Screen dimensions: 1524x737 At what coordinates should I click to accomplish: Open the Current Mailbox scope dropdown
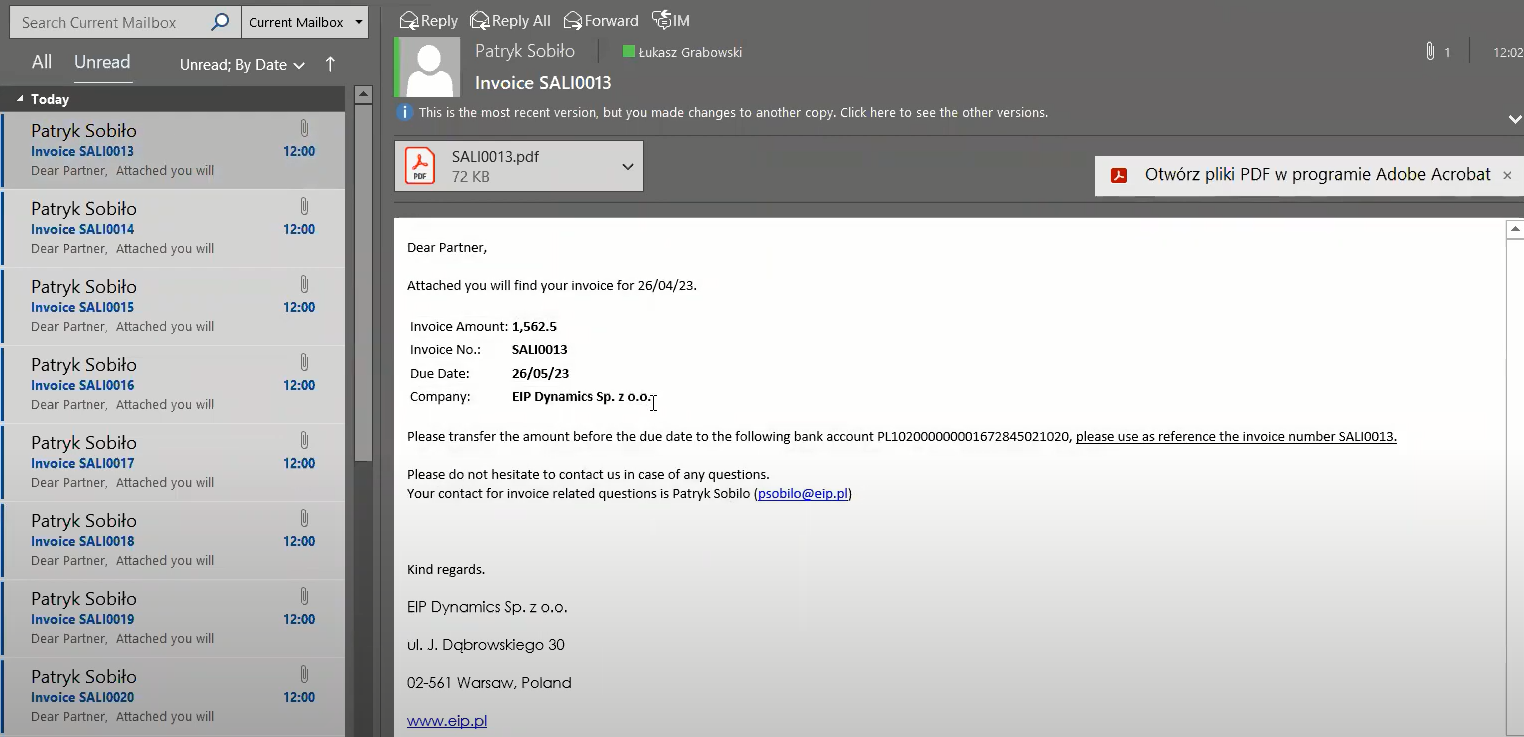tap(305, 22)
